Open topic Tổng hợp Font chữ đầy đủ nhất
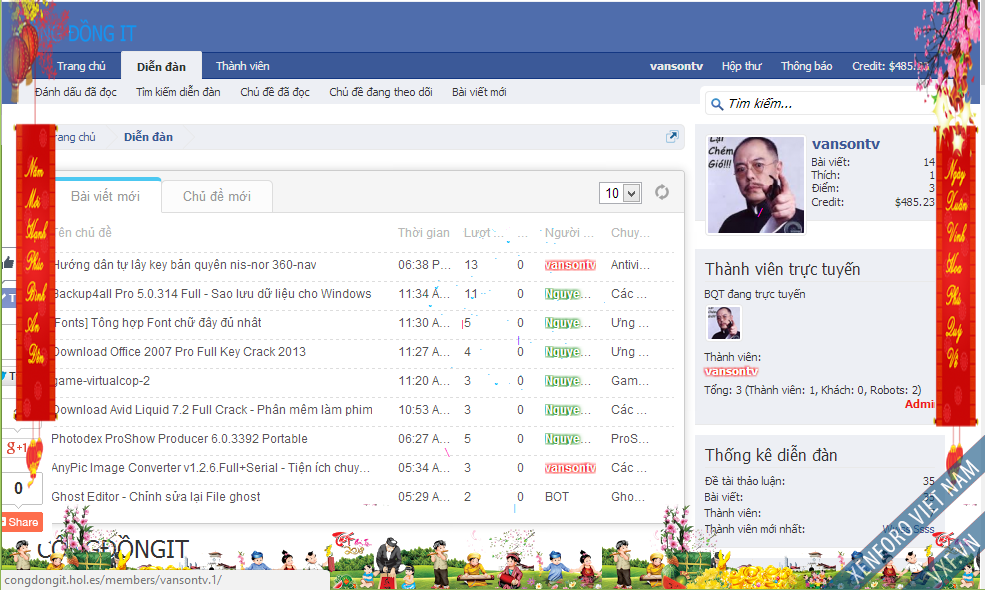Screen dimensions: 985x590 click(156, 322)
